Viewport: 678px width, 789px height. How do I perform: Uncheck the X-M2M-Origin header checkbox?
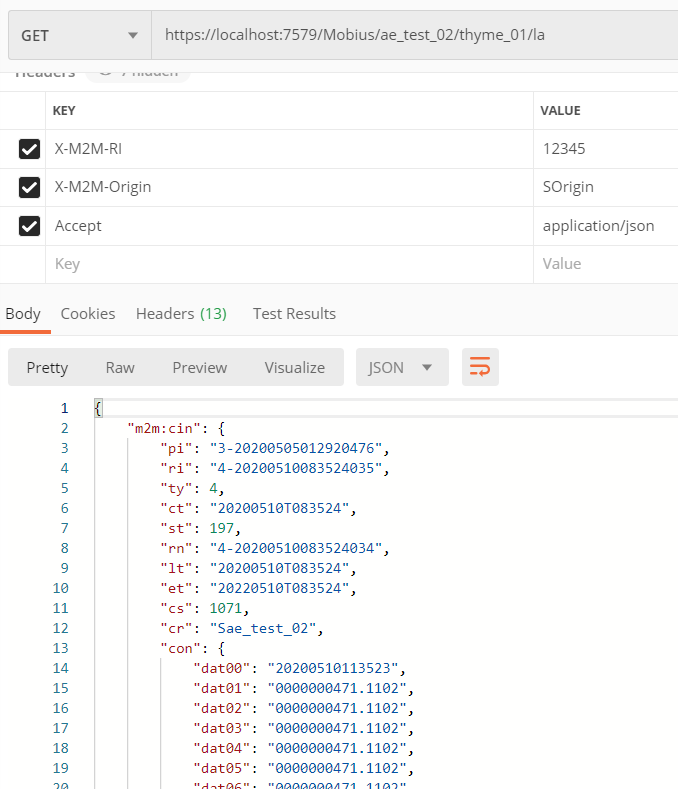29,187
